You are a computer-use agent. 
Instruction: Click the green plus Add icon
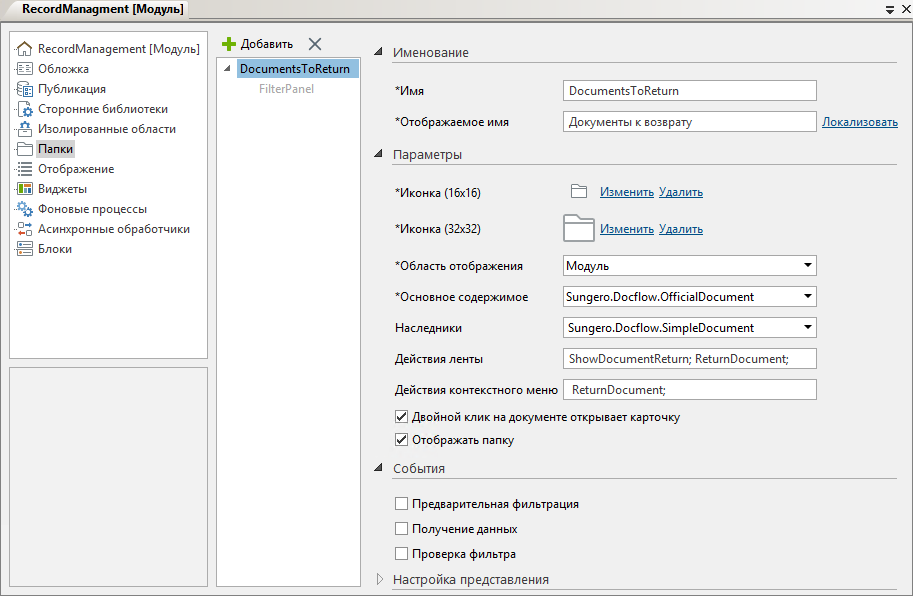click(229, 44)
